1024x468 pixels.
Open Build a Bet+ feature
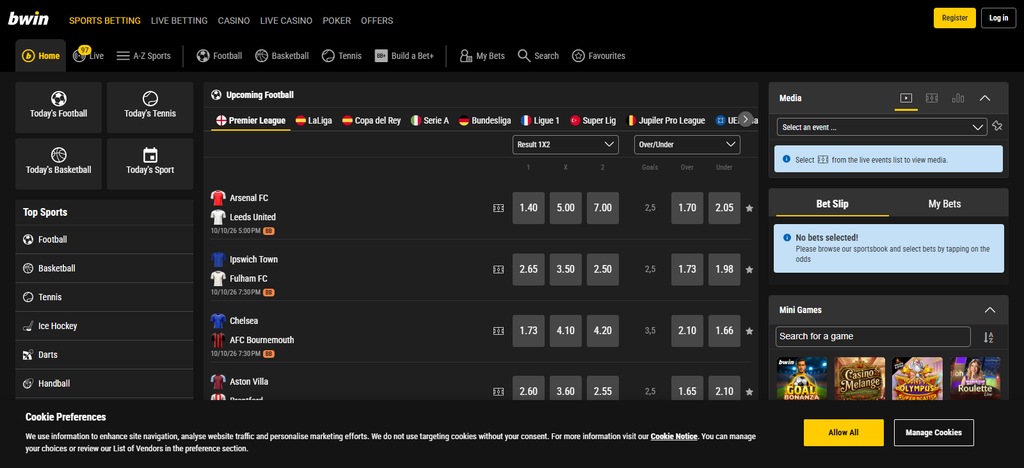pos(404,56)
